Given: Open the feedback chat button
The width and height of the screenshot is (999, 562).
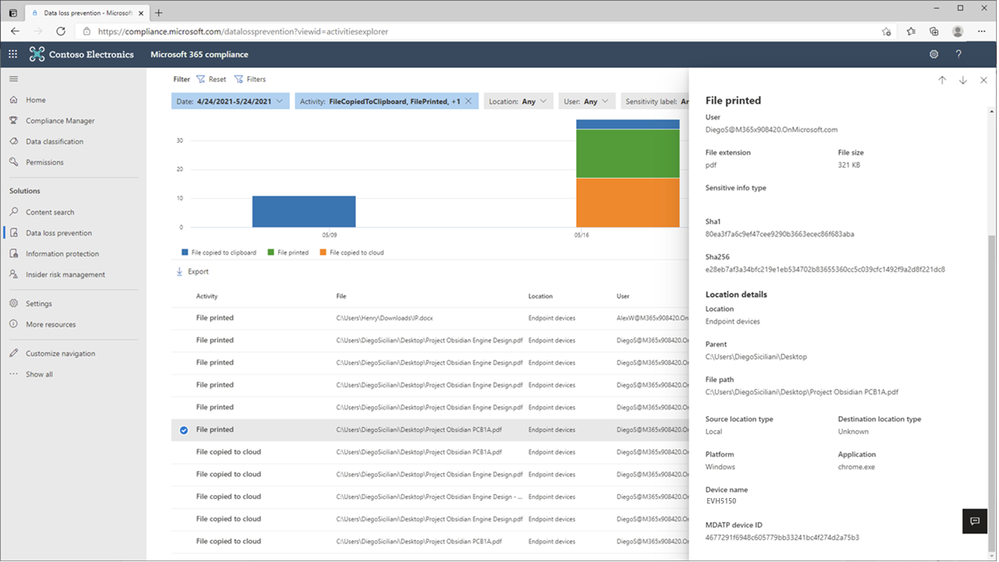Looking at the screenshot, I should tap(974, 521).
